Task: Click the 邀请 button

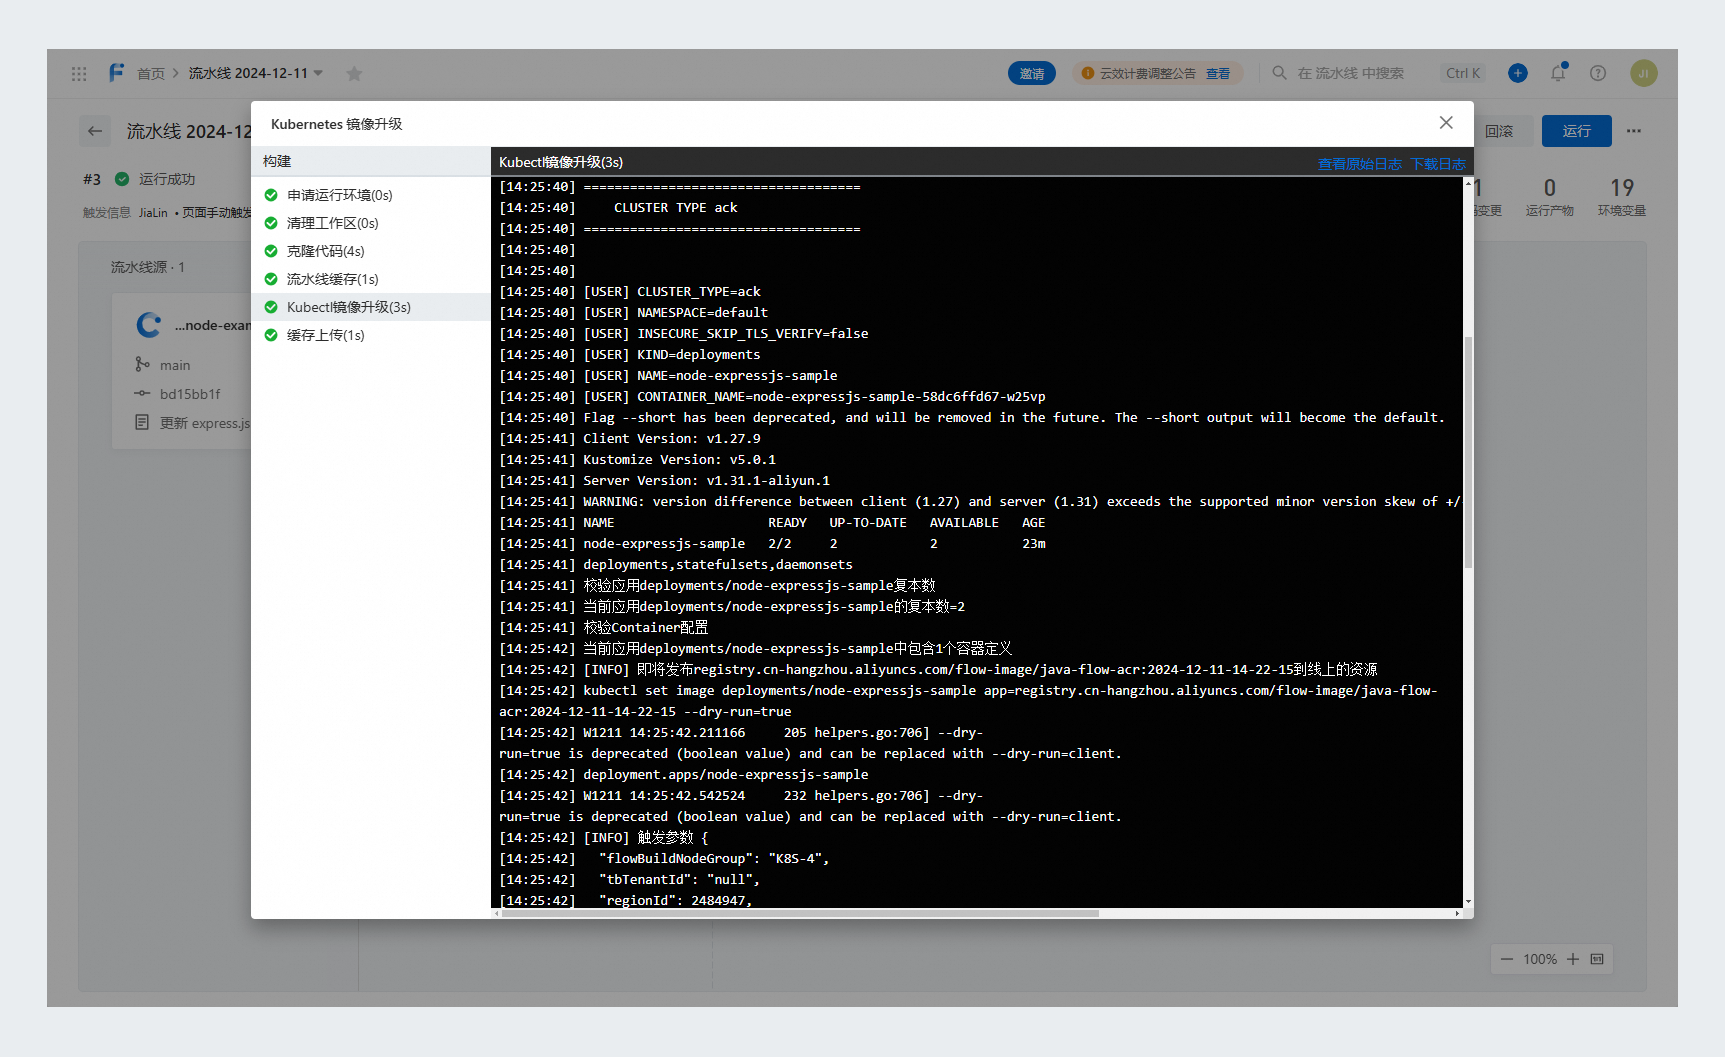Action: 1032,73
